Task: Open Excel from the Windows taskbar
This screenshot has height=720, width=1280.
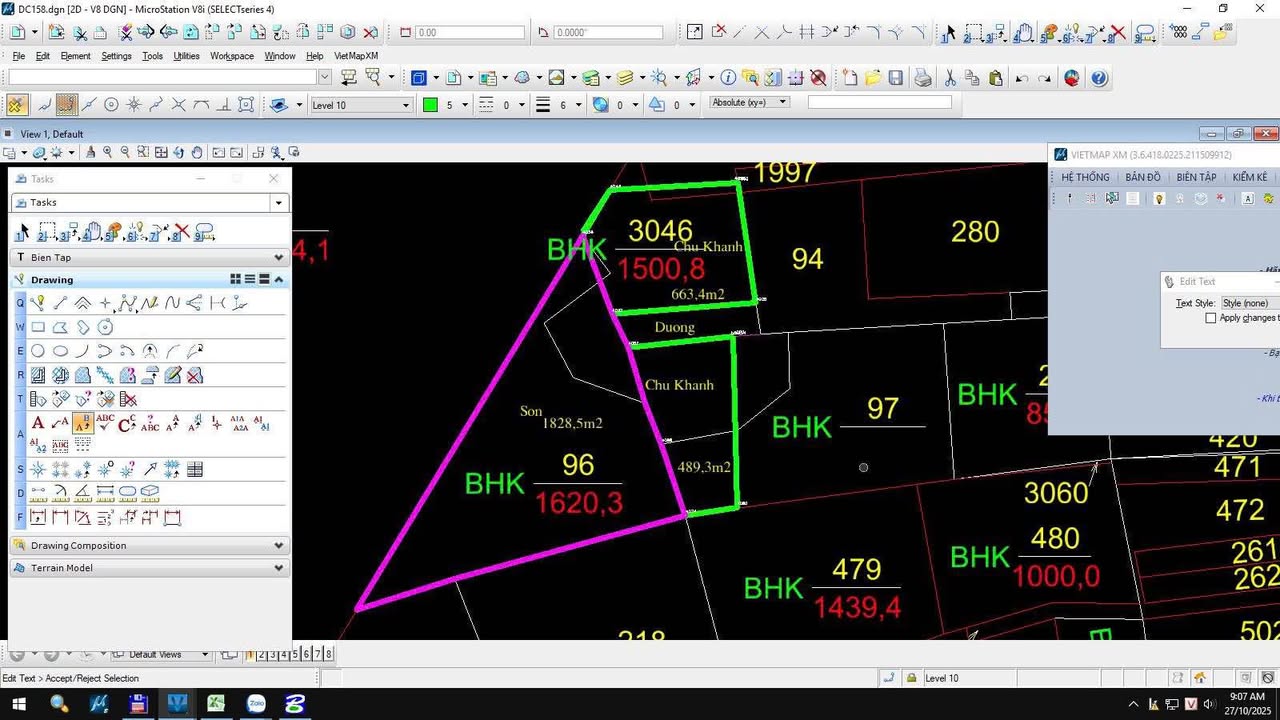Action: pos(216,704)
